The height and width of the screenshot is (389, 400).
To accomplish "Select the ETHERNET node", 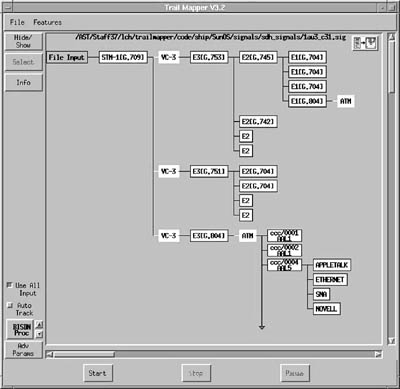I will pyautogui.click(x=330, y=280).
